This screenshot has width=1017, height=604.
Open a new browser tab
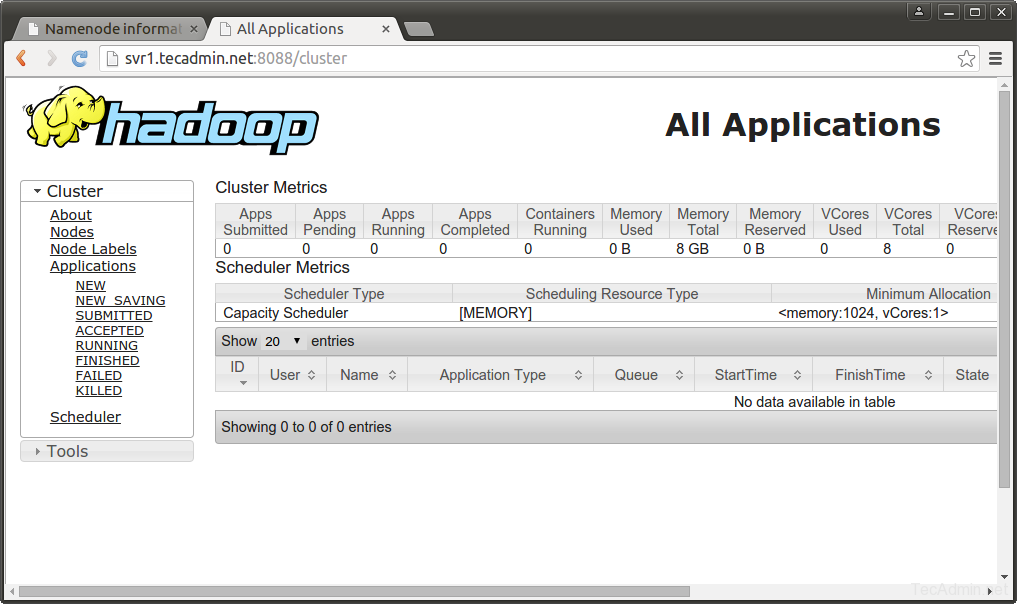[x=418, y=29]
